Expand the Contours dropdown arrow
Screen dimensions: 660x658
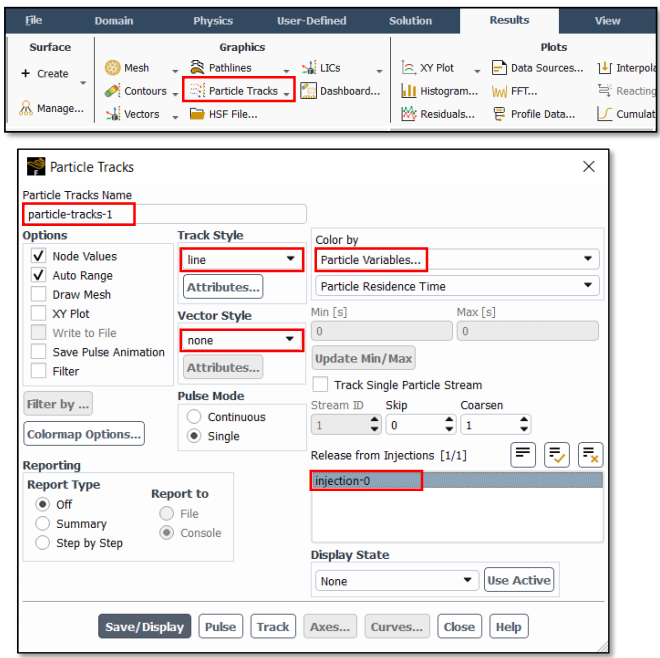tap(175, 94)
